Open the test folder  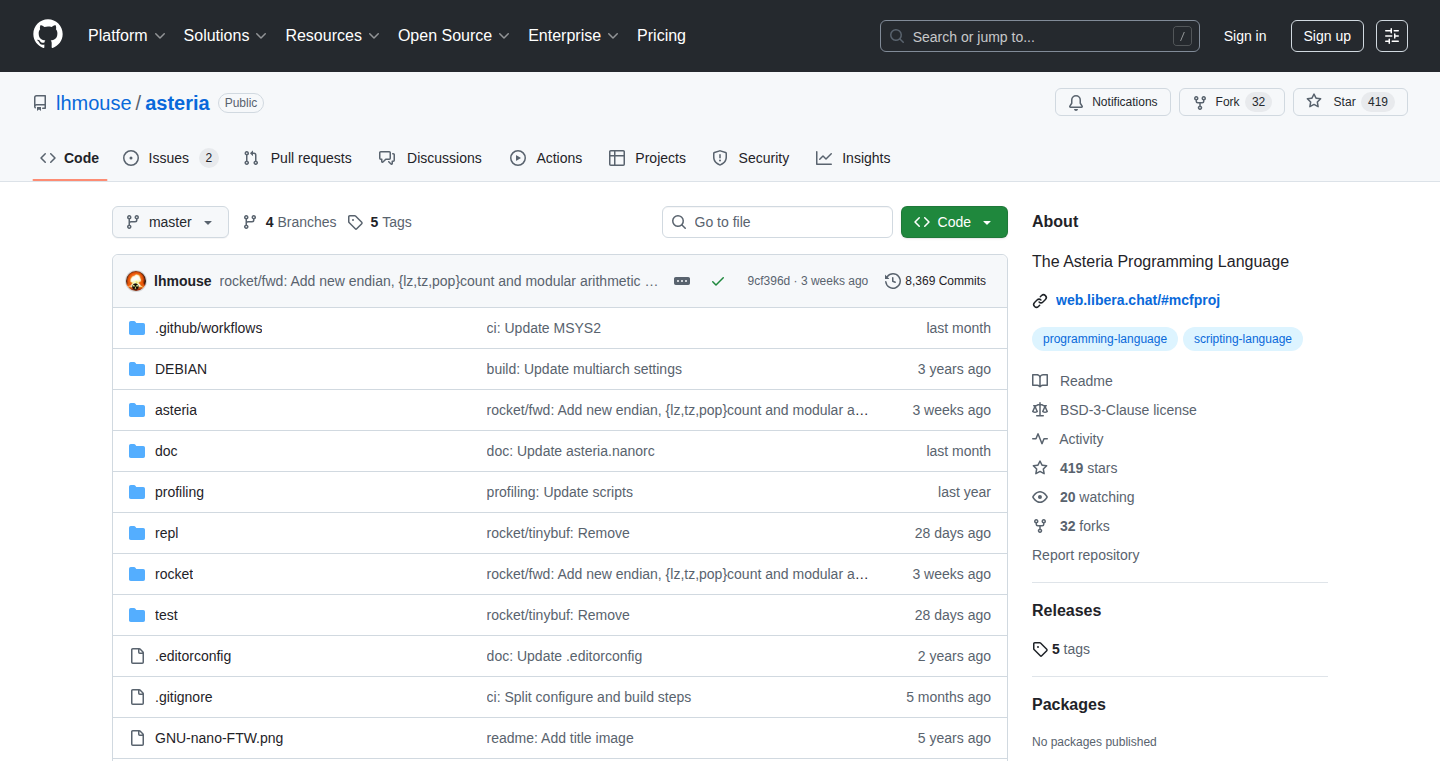tap(167, 615)
